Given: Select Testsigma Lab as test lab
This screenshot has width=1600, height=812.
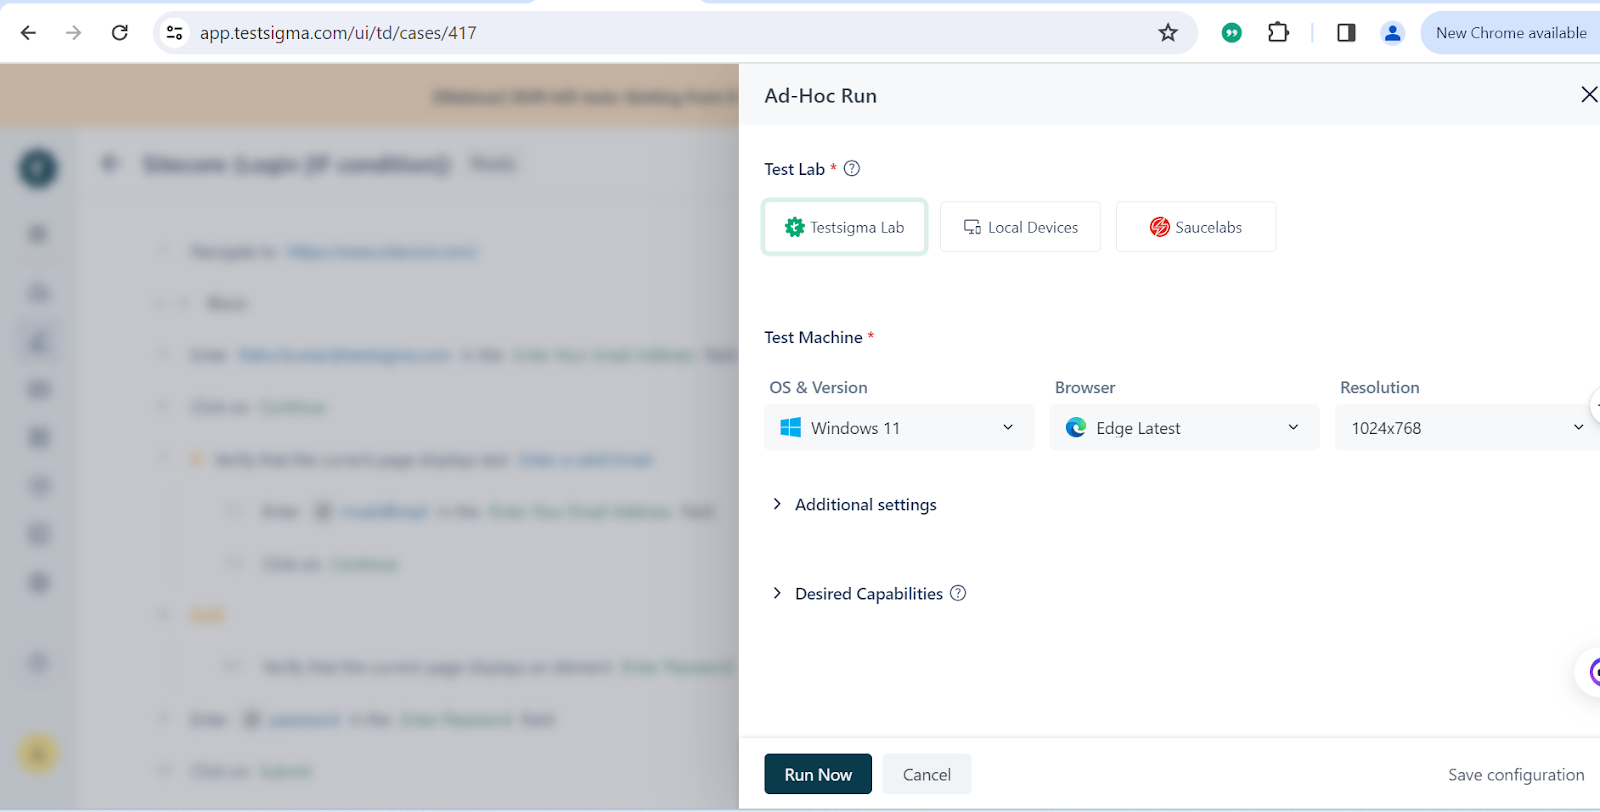Looking at the screenshot, I should (x=844, y=227).
